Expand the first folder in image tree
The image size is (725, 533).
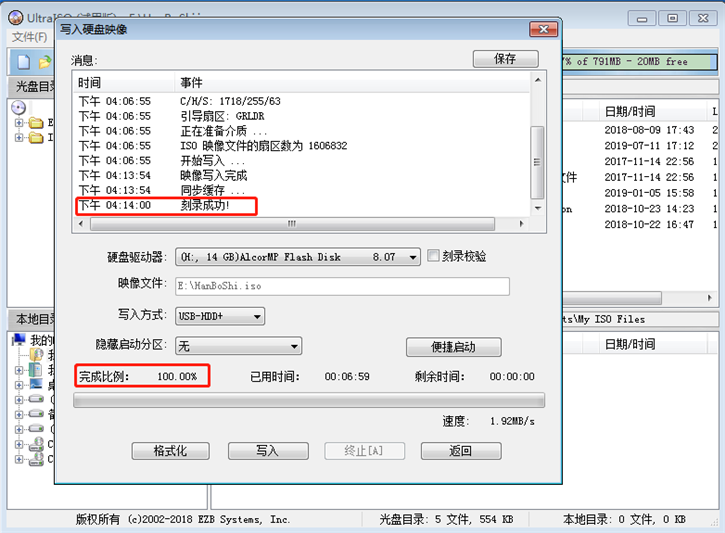click(x=19, y=123)
